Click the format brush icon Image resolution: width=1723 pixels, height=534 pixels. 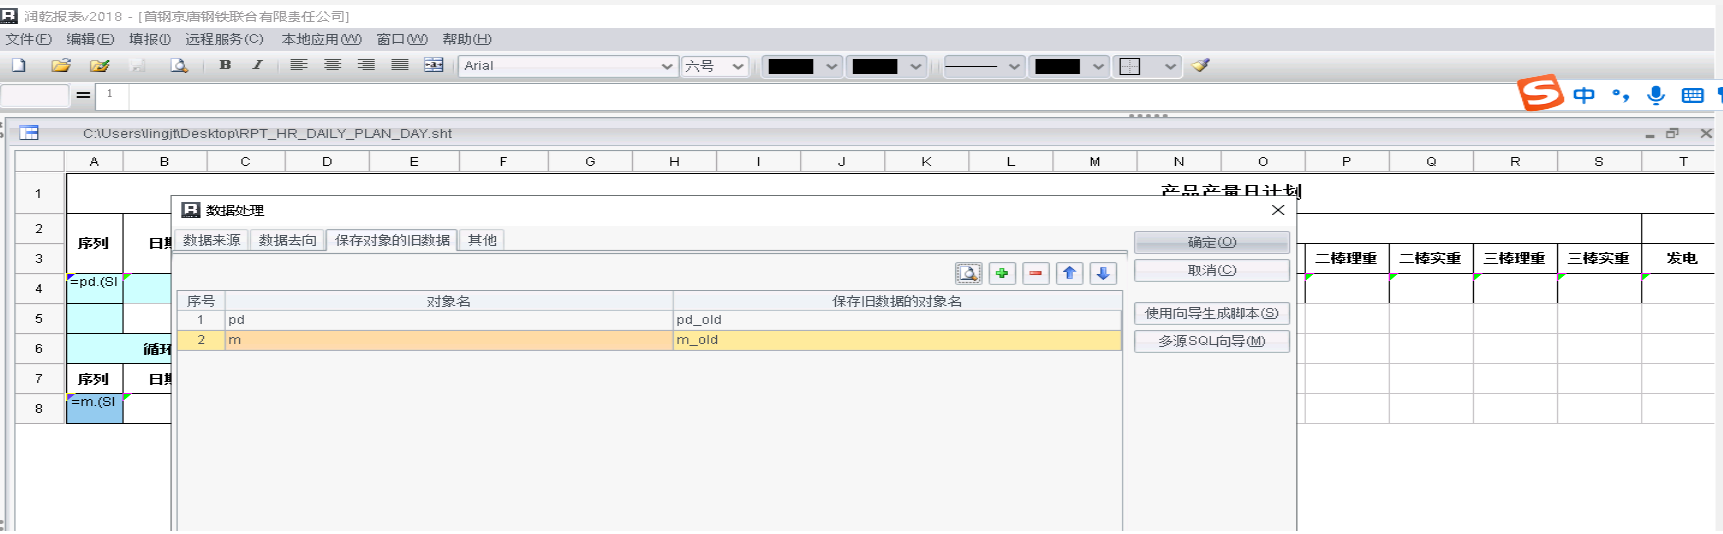[1201, 65]
